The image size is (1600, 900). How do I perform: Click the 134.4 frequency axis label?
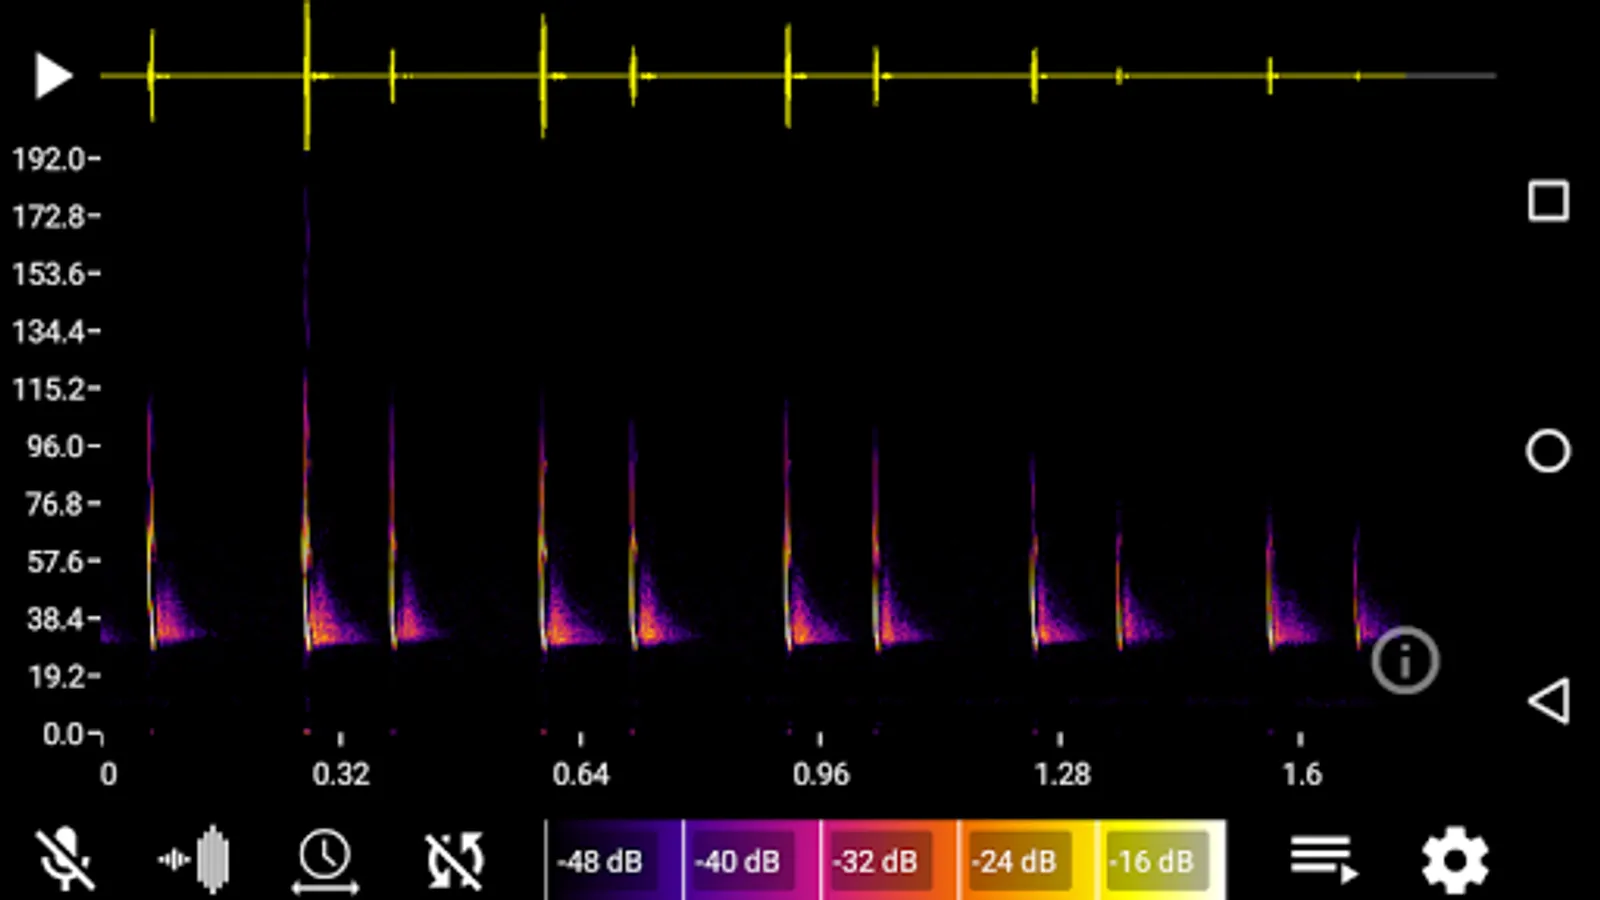(49, 331)
